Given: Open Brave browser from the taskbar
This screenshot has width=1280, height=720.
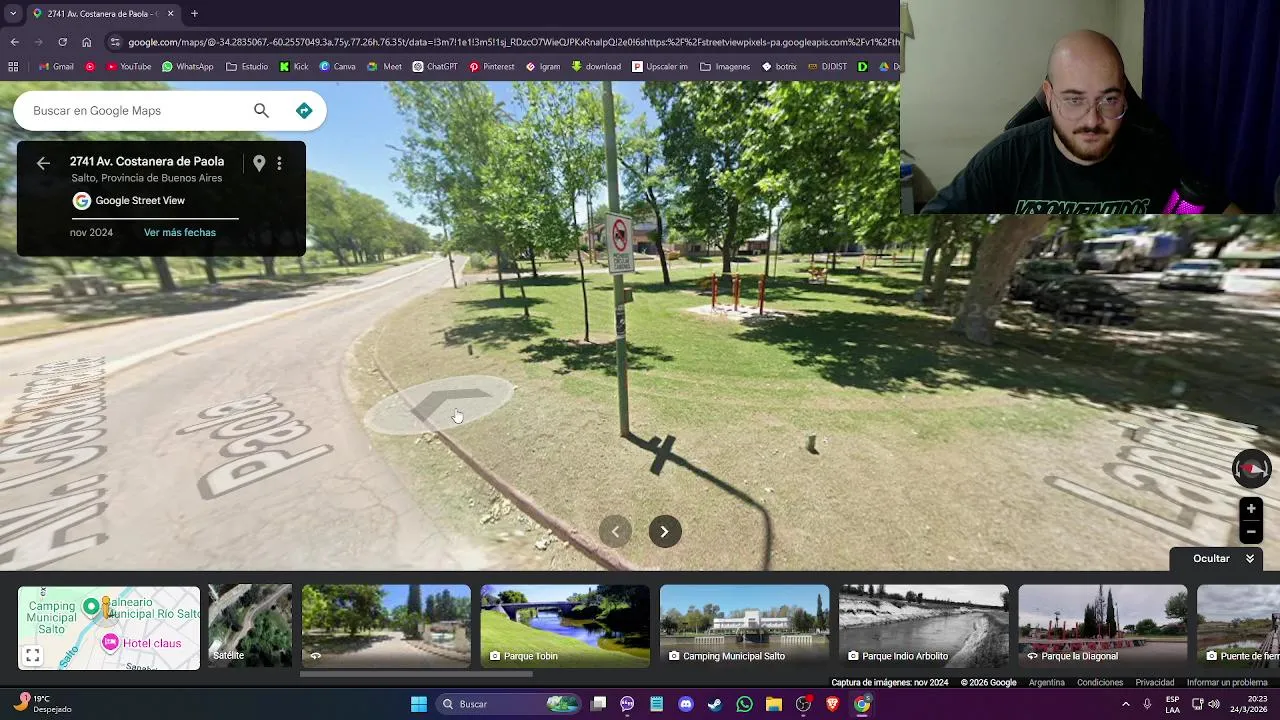Looking at the screenshot, I should click(832, 704).
